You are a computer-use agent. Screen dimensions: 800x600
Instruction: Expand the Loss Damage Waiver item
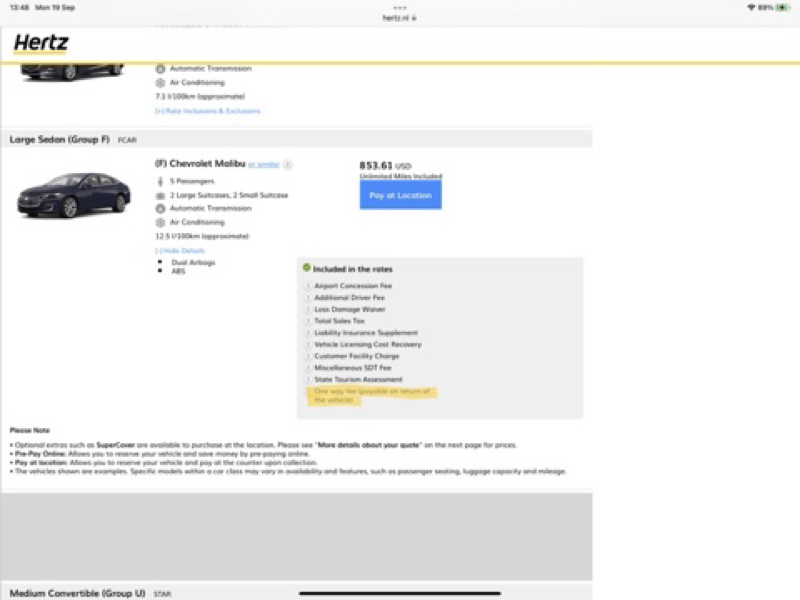coord(308,310)
